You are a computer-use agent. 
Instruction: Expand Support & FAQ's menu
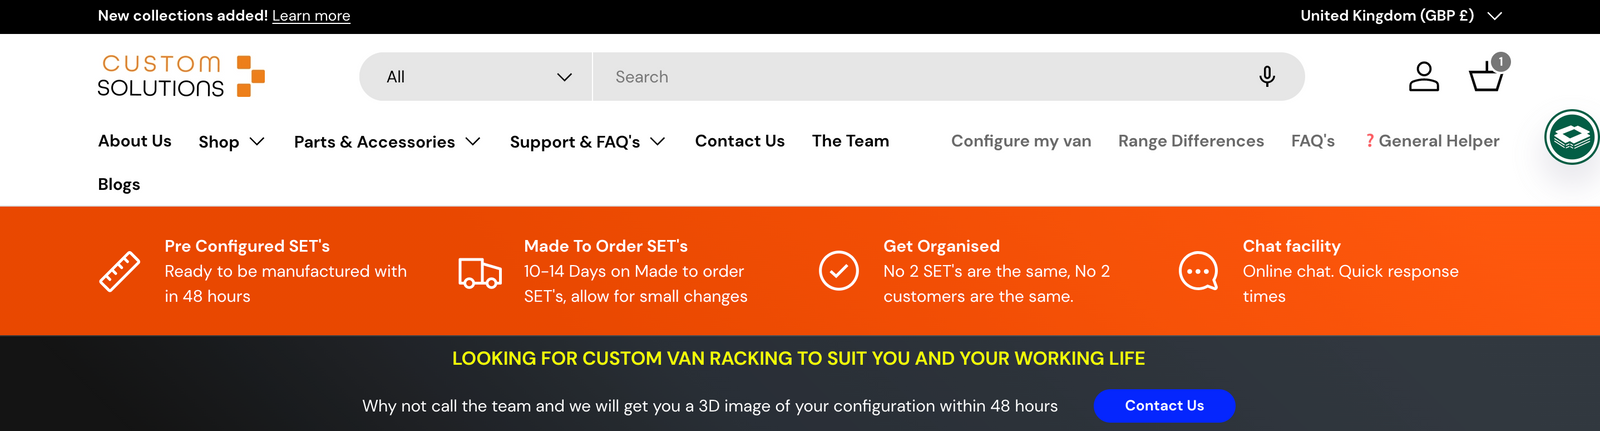tap(588, 142)
